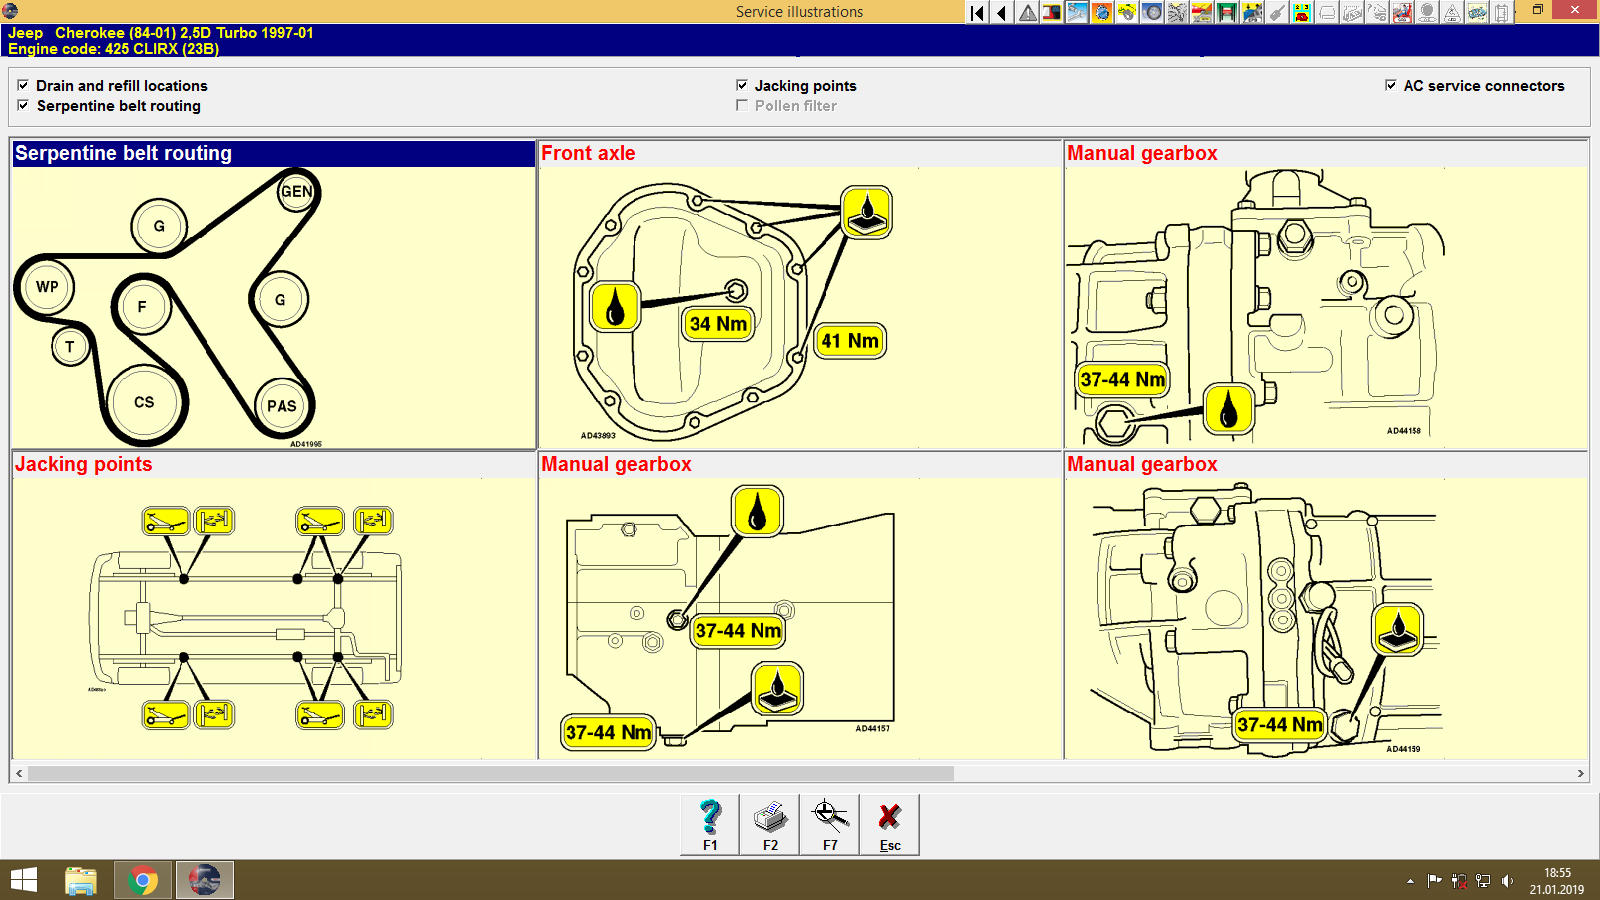Open the airbag occupant safety icon
1600x900 pixels.
(1404, 12)
